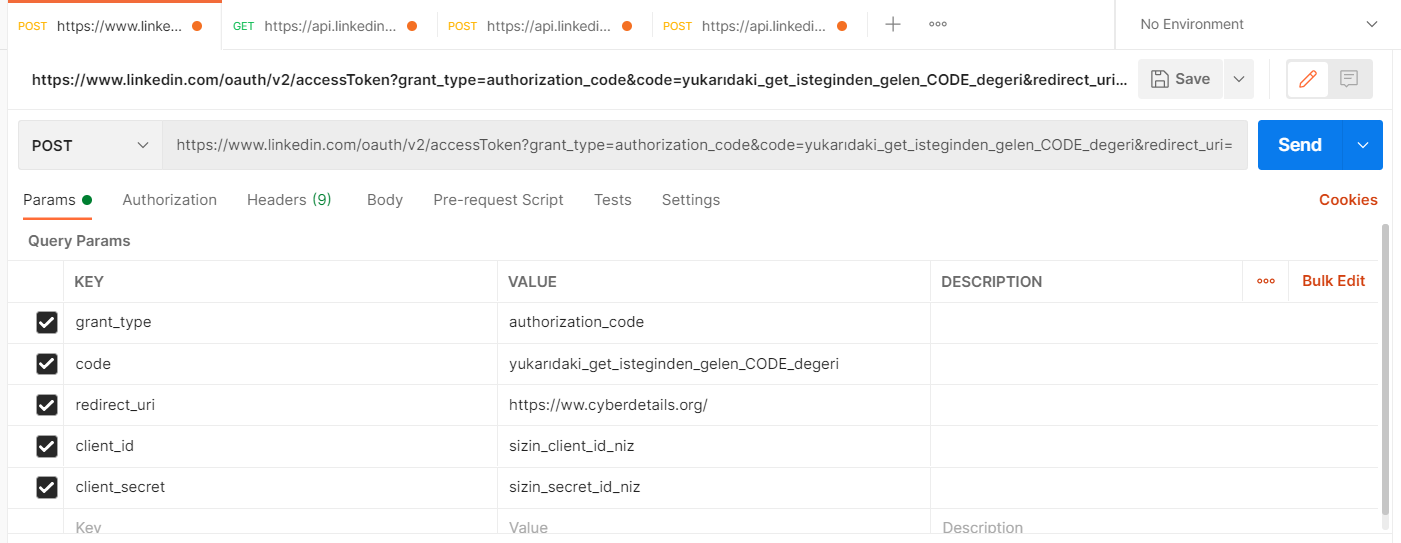
Task: Click the unsaved dot on GET tab
Action: coord(412,26)
